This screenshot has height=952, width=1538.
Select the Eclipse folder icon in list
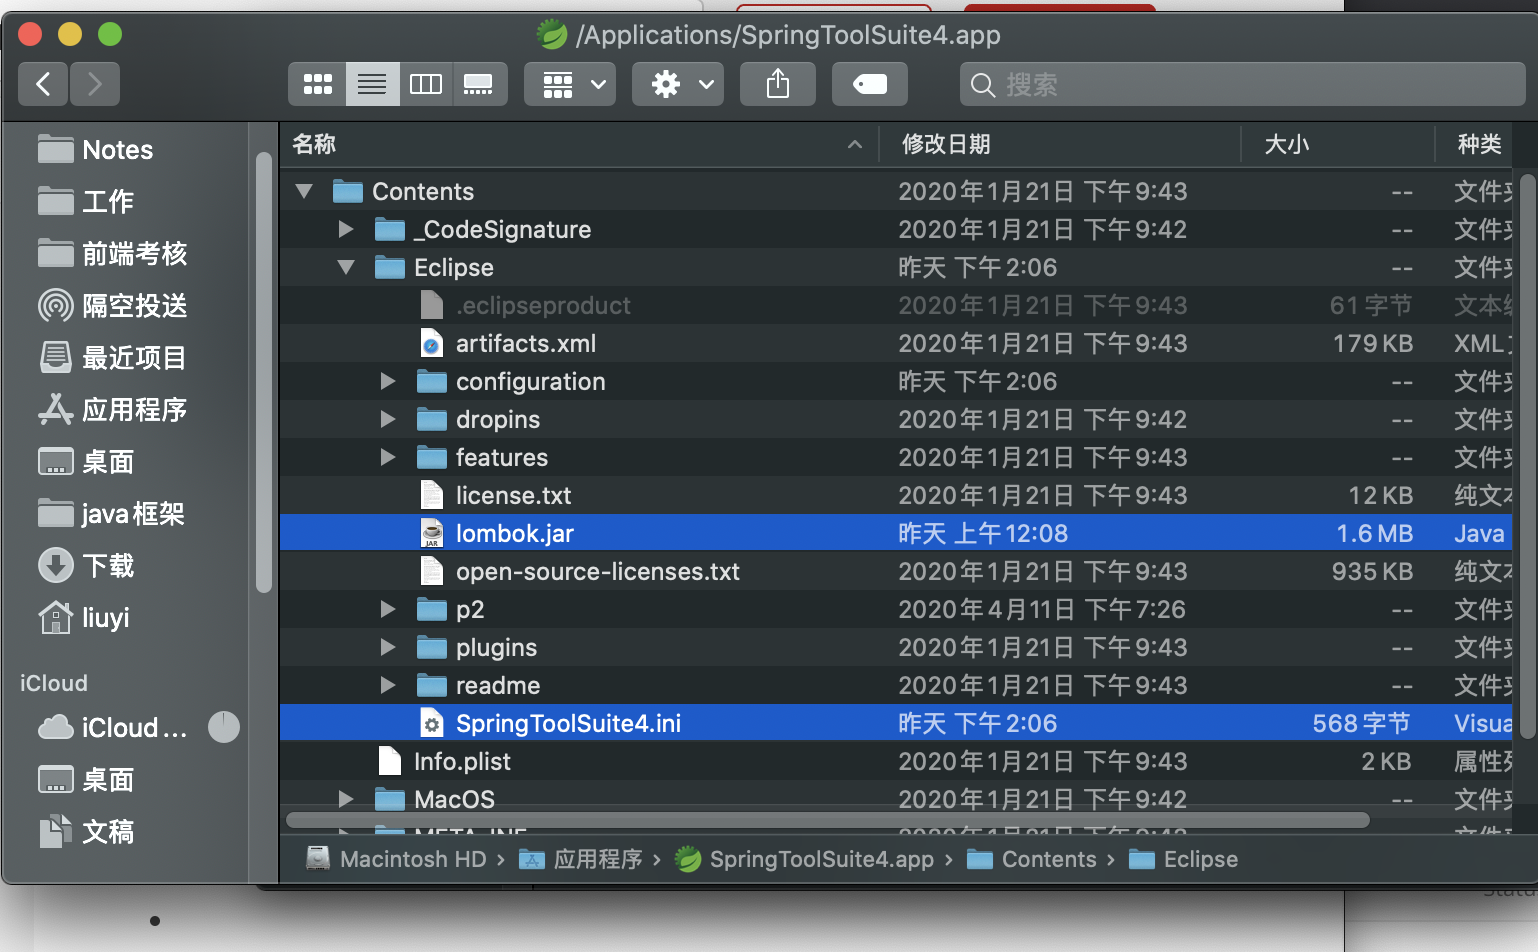tap(390, 267)
